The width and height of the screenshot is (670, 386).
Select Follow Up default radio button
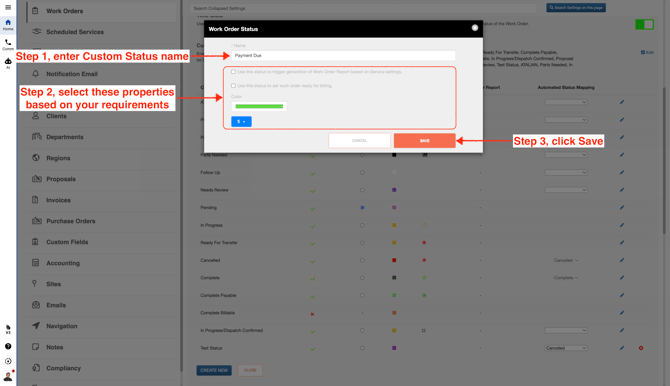362,173
